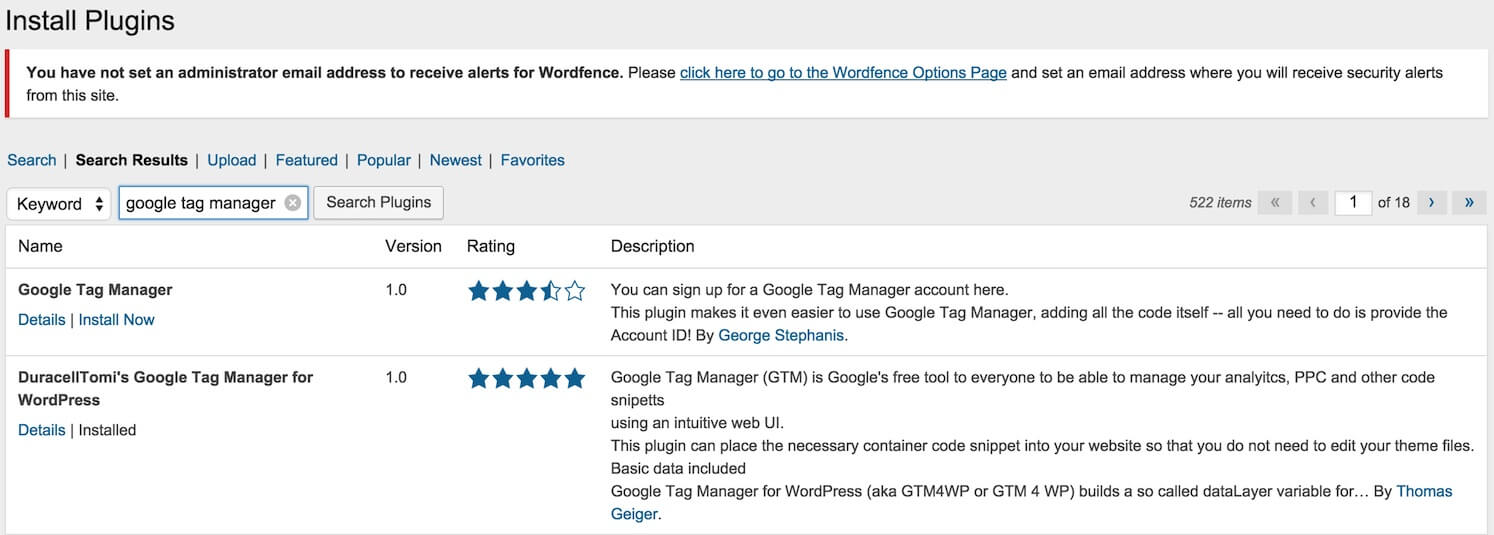Click the Description column header

coord(652,246)
